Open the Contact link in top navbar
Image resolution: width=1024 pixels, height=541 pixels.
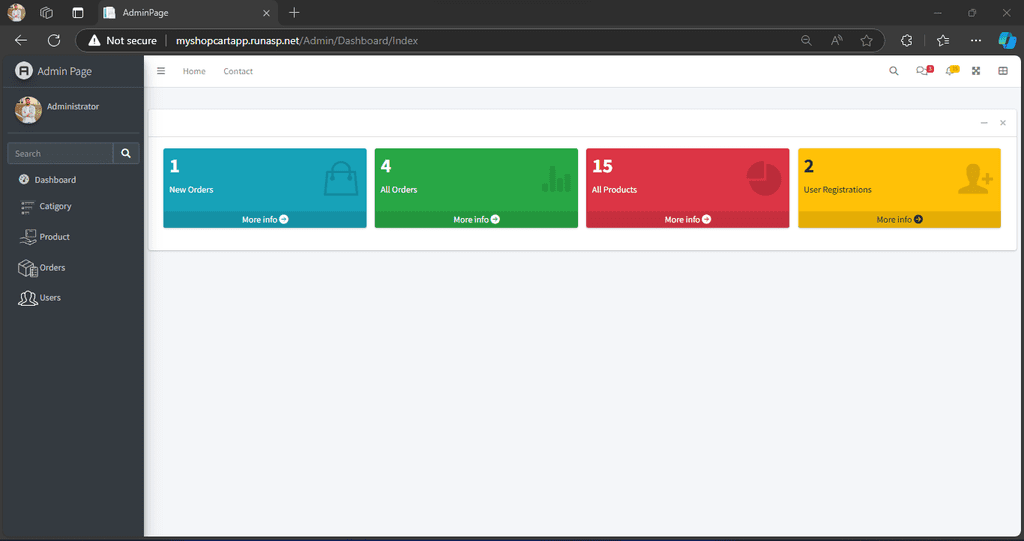point(238,71)
